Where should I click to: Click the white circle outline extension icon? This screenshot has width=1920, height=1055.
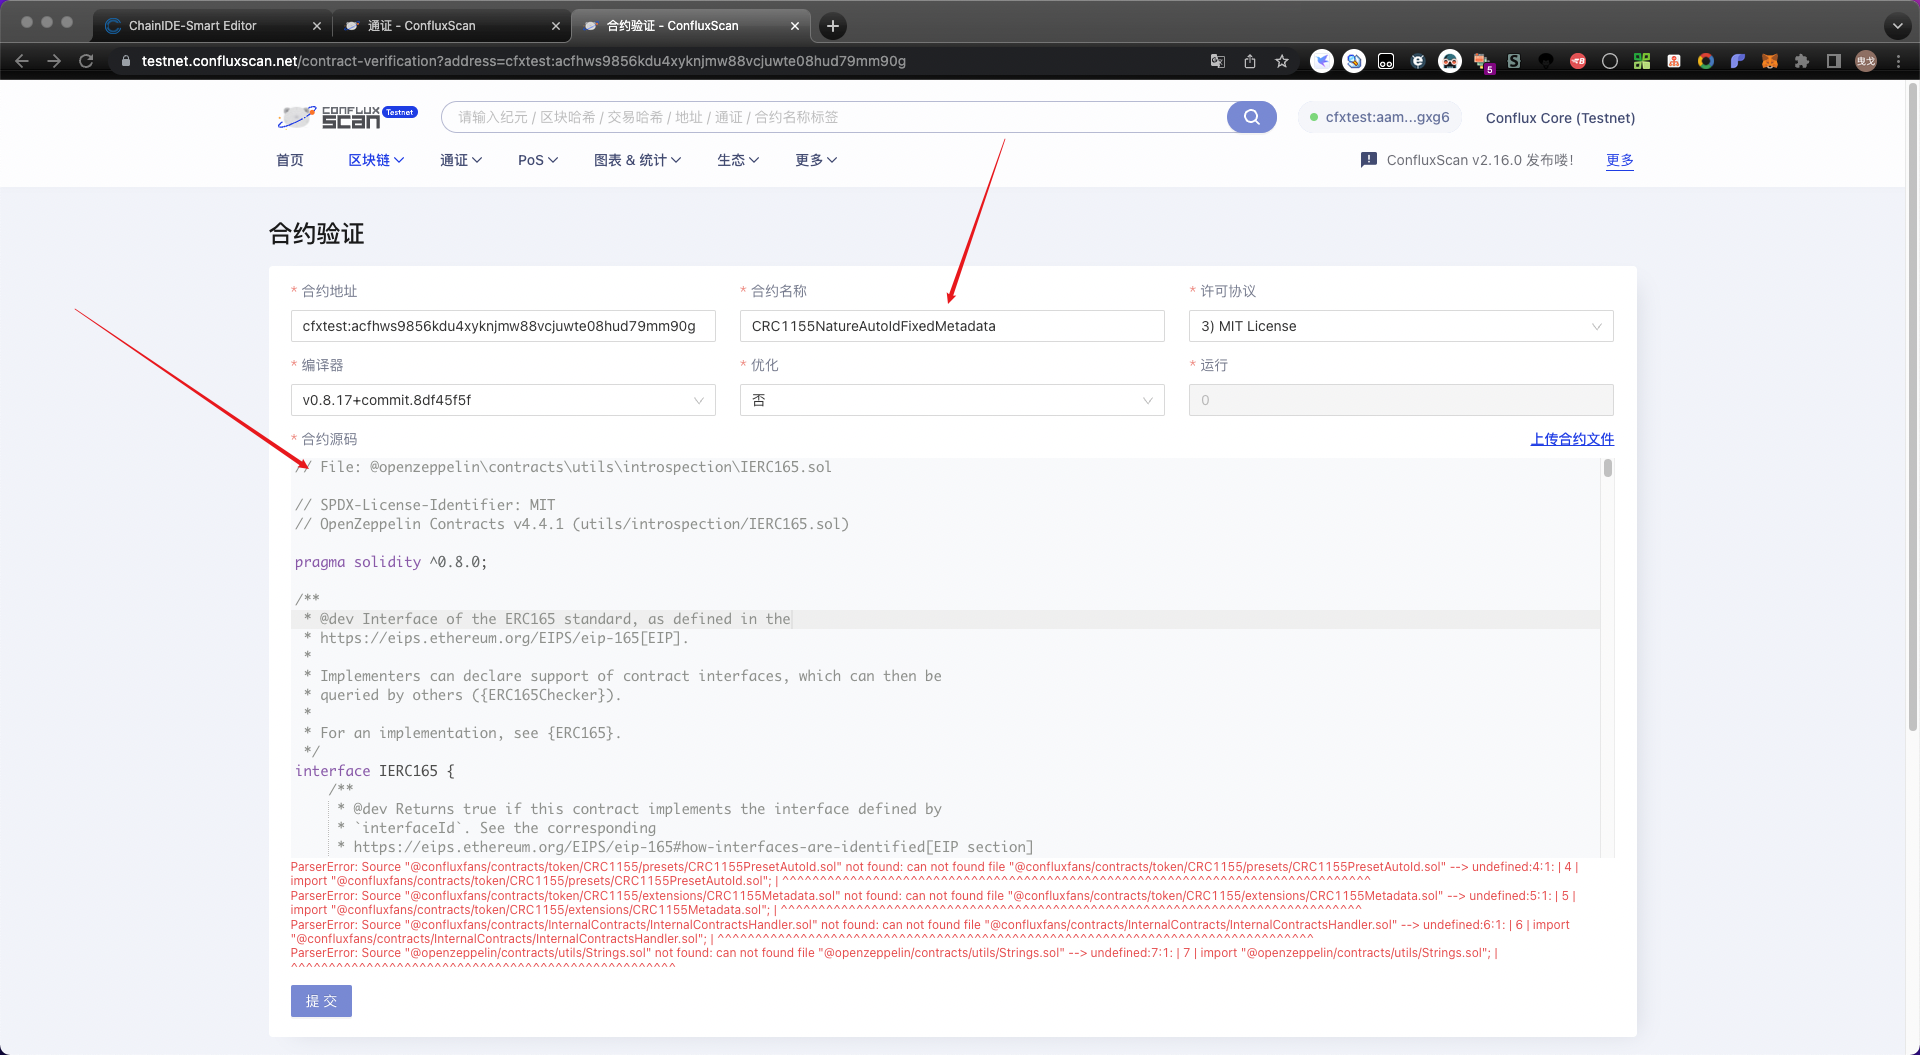pos(1610,61)
